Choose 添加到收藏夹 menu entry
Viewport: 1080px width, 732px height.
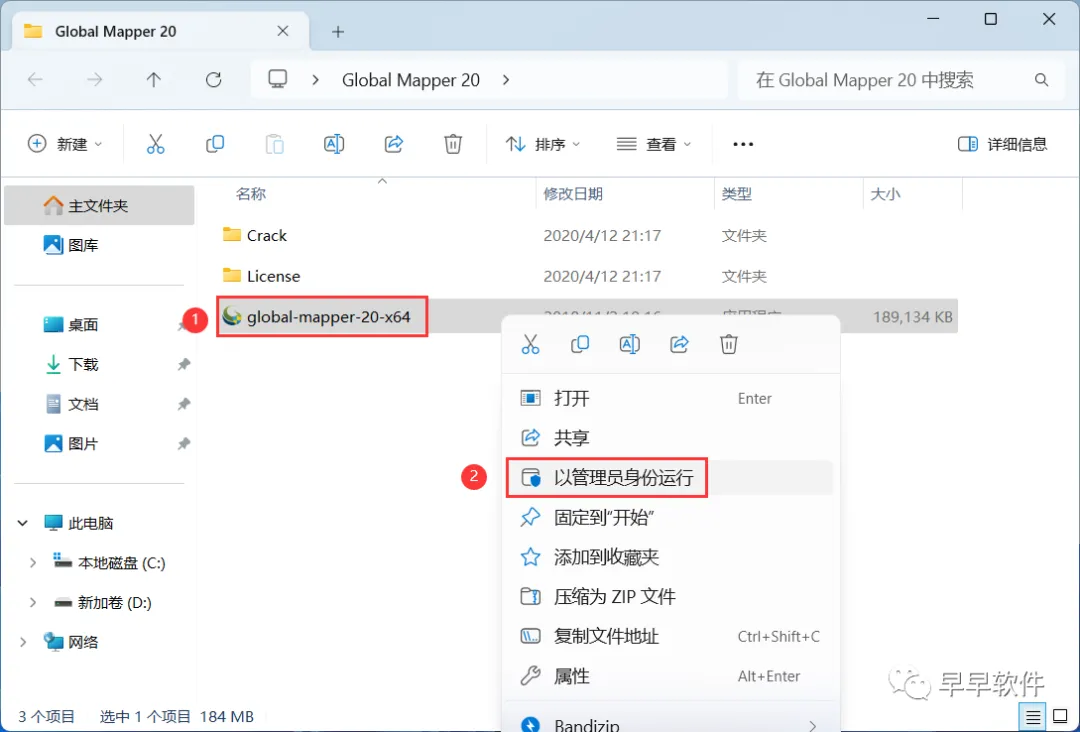click(x=671, y=556)
